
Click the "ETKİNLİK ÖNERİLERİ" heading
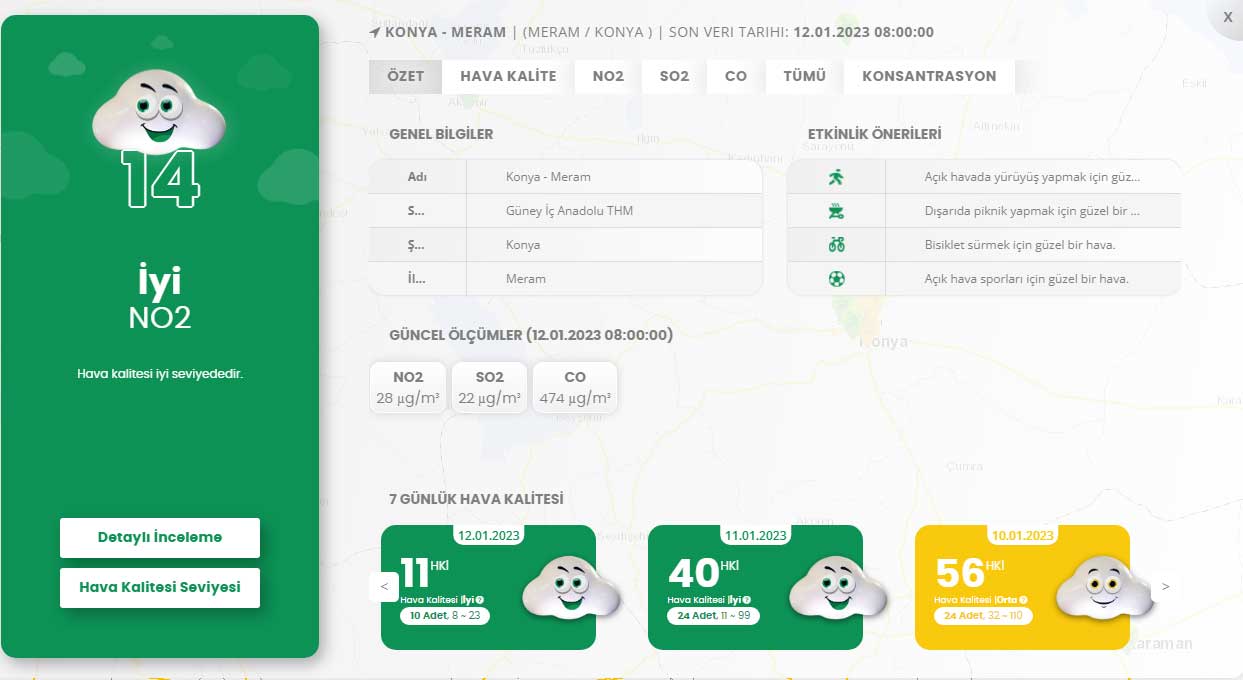pyautogui.click(x=875, y=134)
